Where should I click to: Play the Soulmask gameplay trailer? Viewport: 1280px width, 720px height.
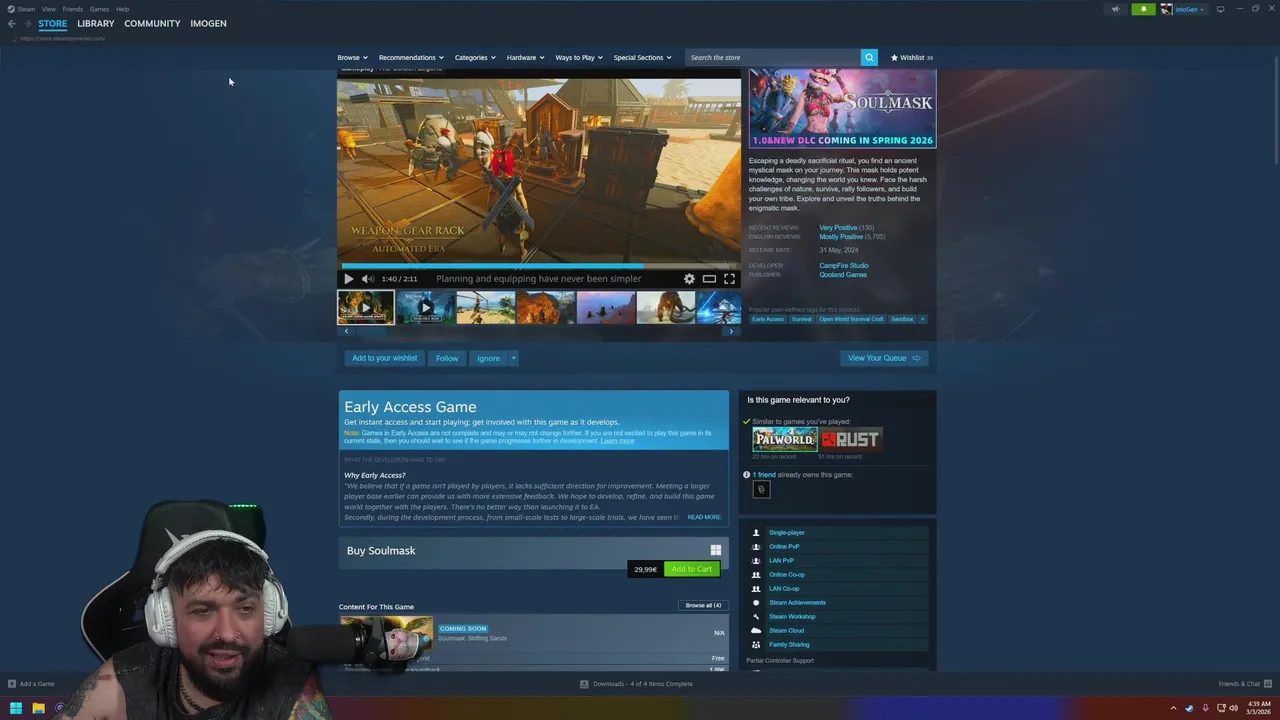(x=348, y=279)
